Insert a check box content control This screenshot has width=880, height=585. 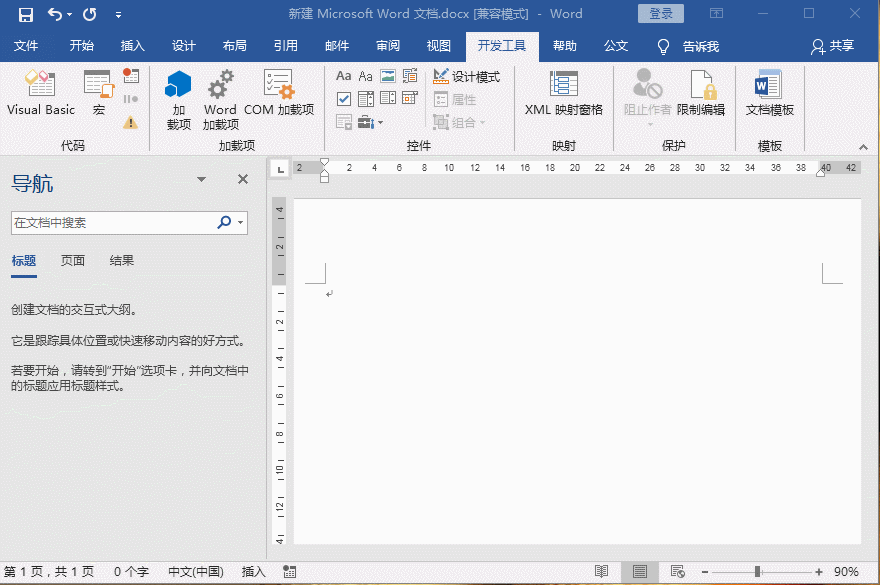point(343,99)
